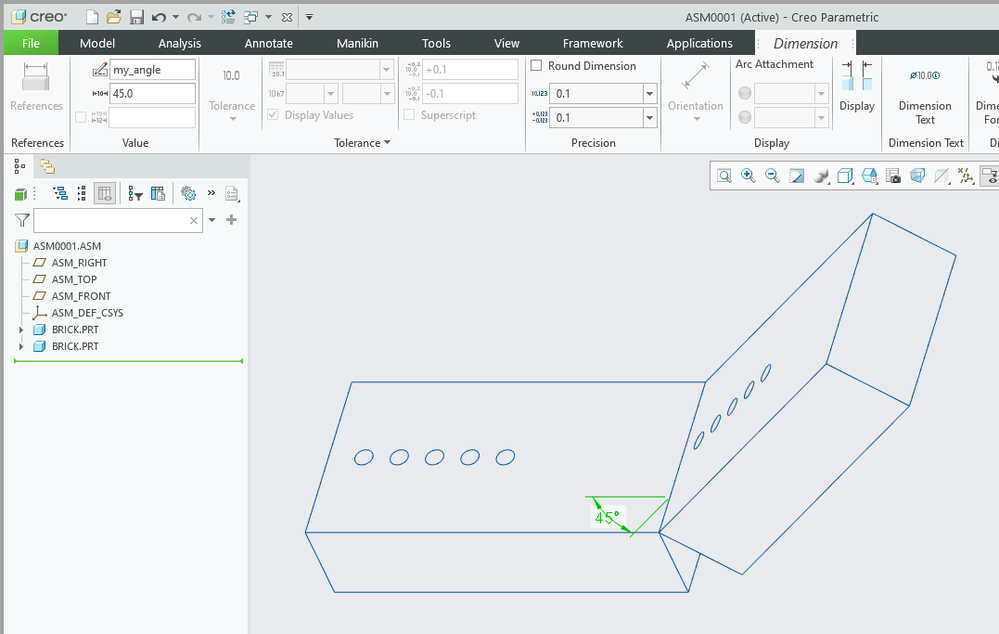Click the Display button in ribbon
Screen dimensions: 999x634
pyautogui.click(x=856, y=88)
